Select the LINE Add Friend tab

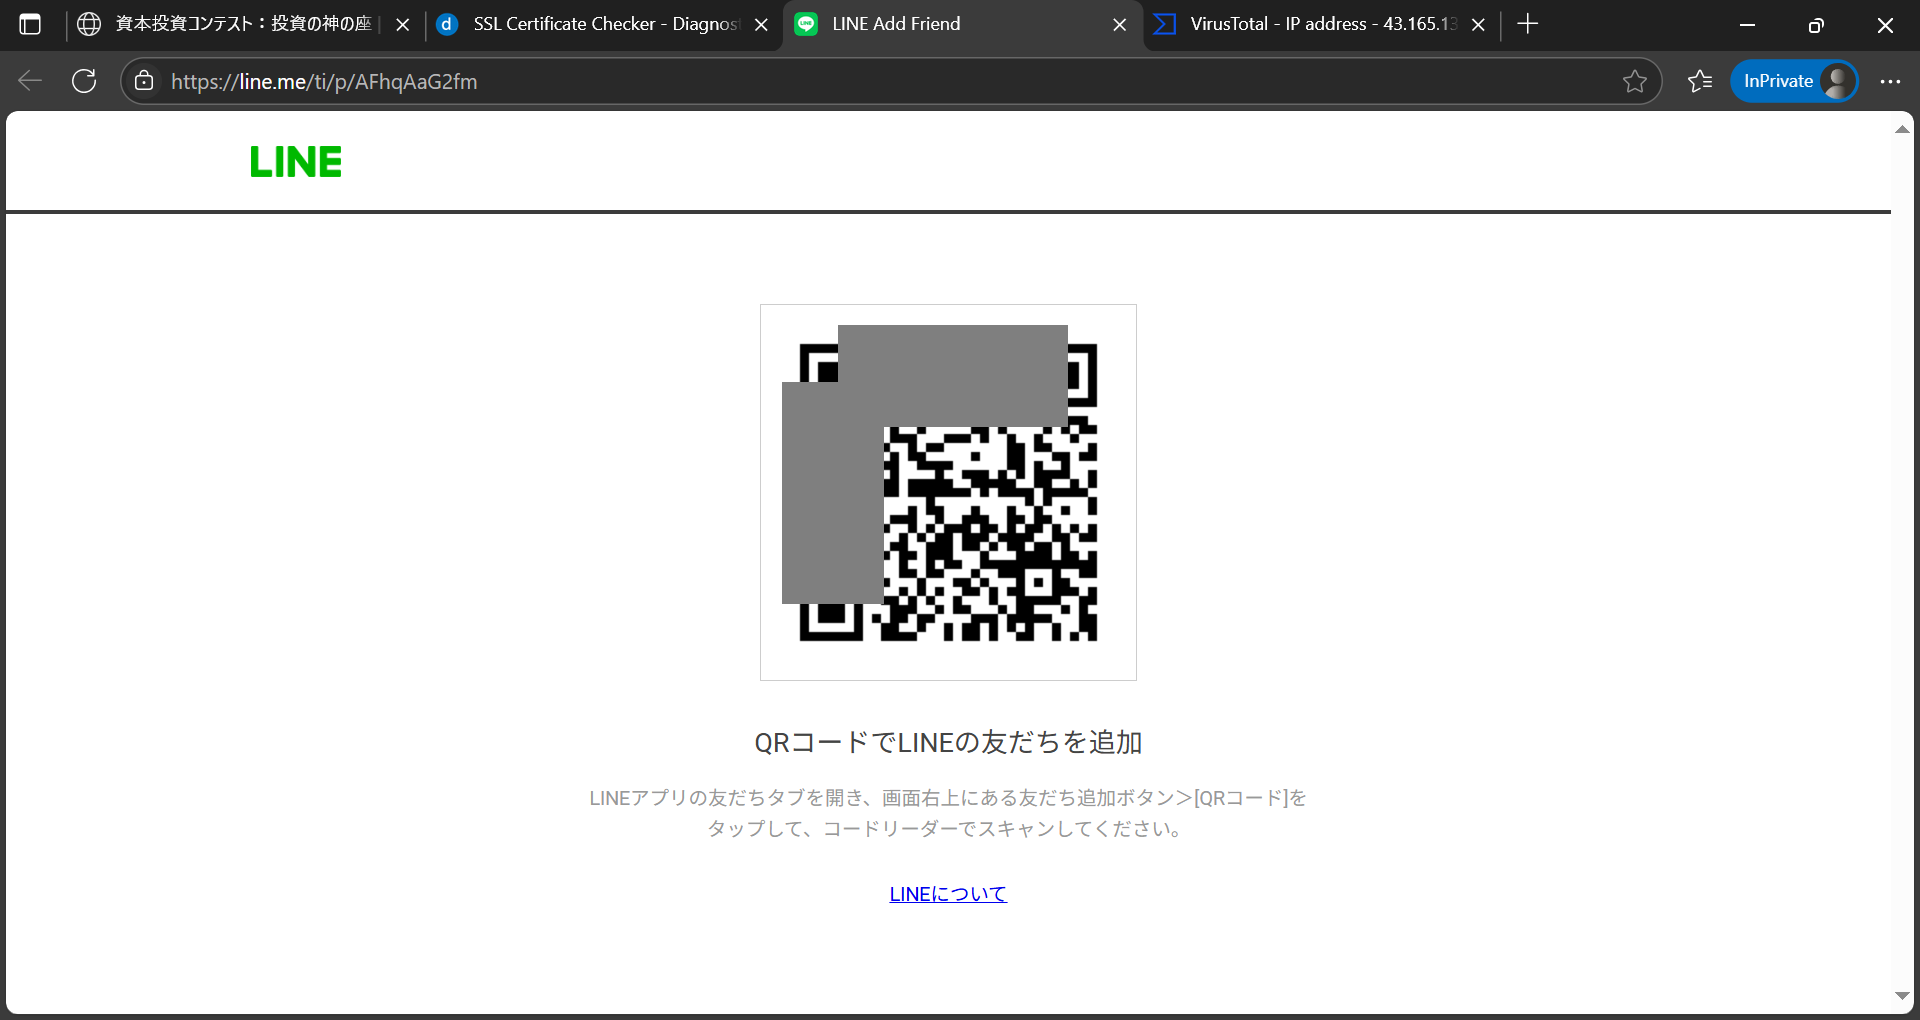tap(962, 24)
